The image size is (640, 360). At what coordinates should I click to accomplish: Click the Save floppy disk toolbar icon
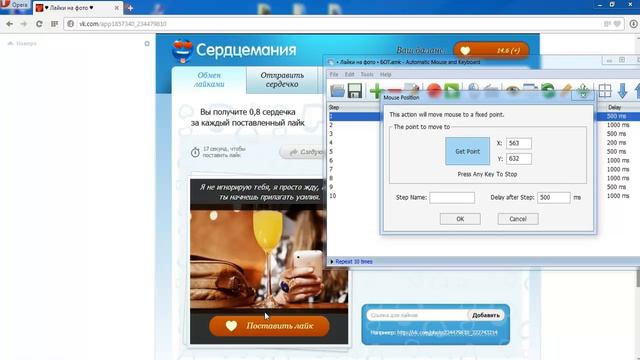355,90
